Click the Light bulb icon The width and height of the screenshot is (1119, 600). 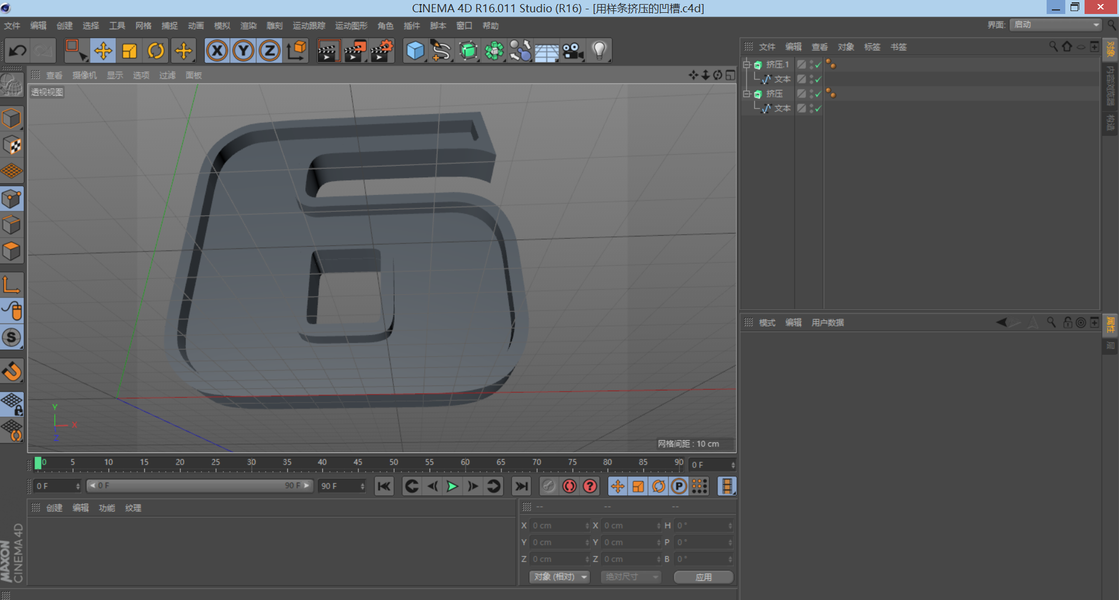coord(599,50)
